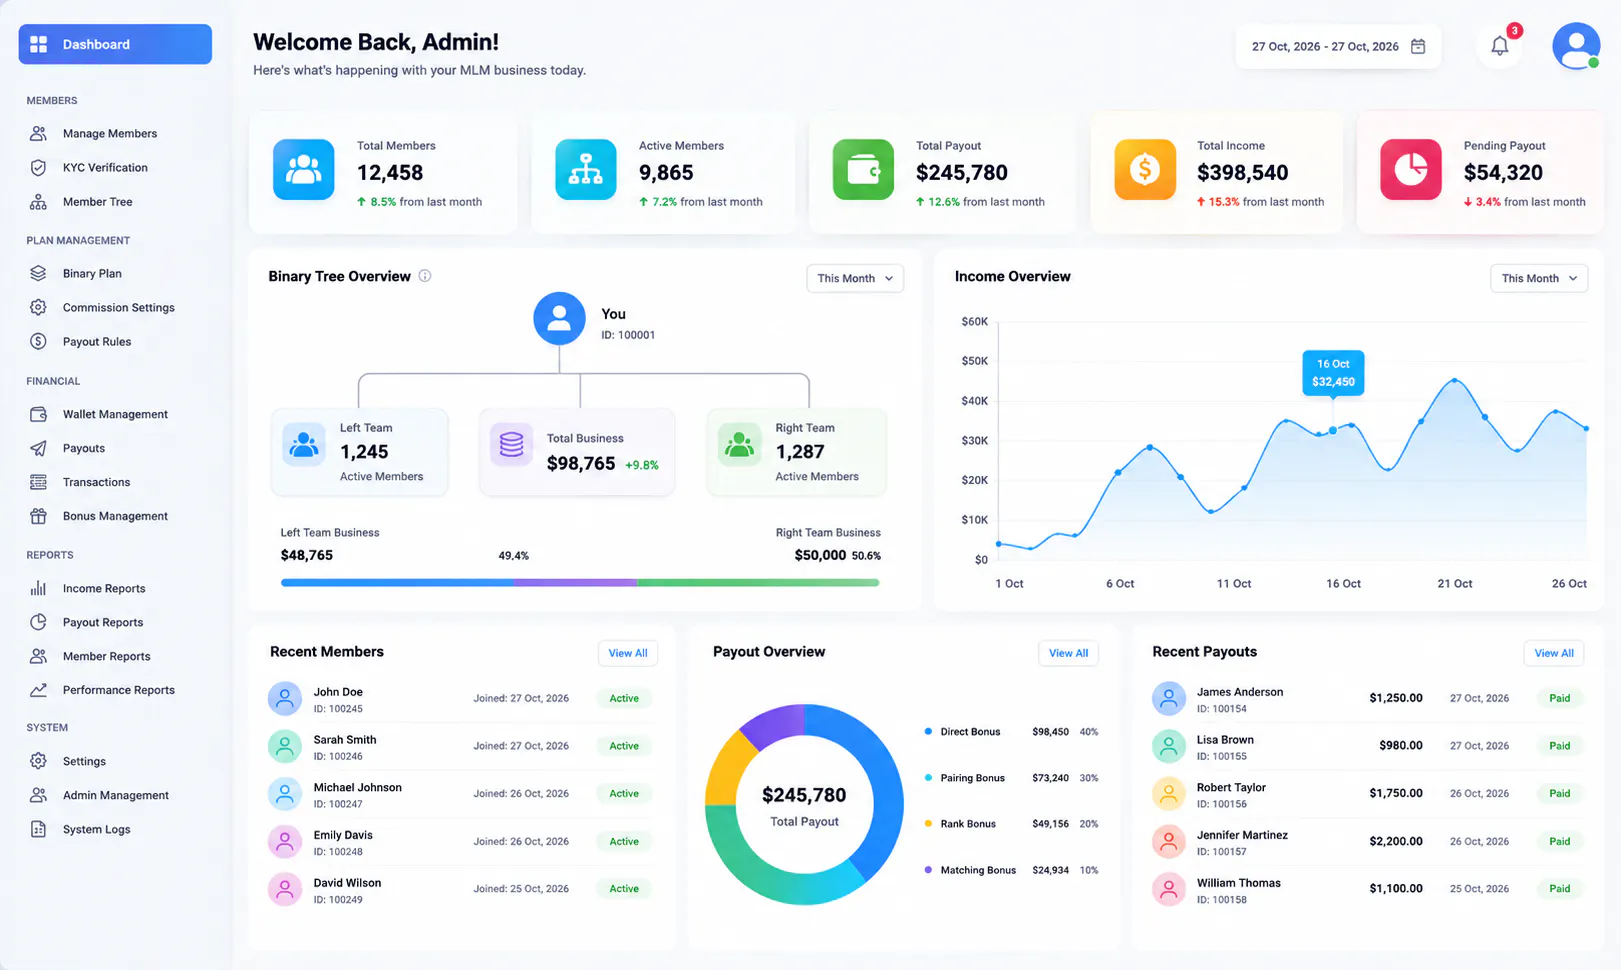Image resolution: width=1621 pixels, height=970 pixels.
Task: Navigate to Wallet Management
Action: [x=115, y=414]
